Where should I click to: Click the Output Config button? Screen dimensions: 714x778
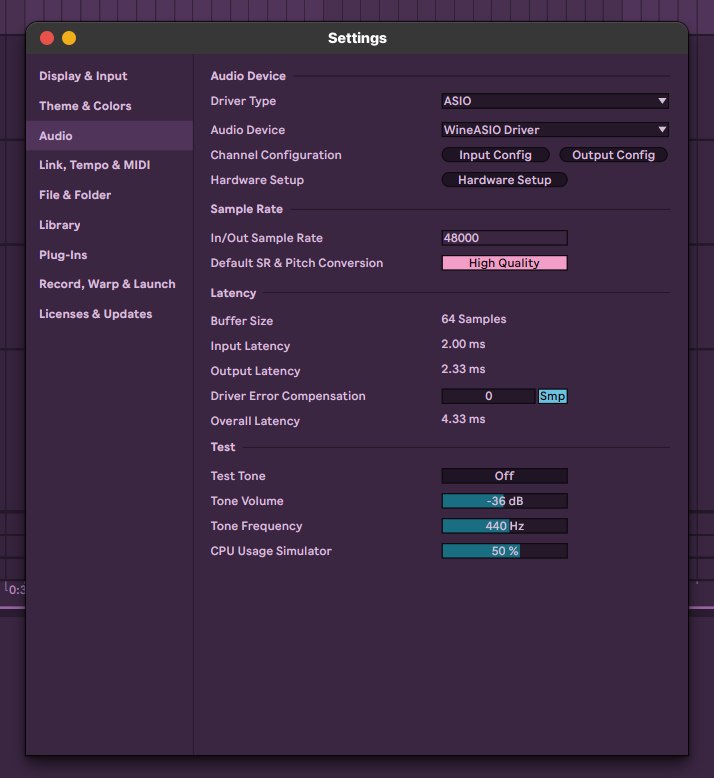[613, 155]
